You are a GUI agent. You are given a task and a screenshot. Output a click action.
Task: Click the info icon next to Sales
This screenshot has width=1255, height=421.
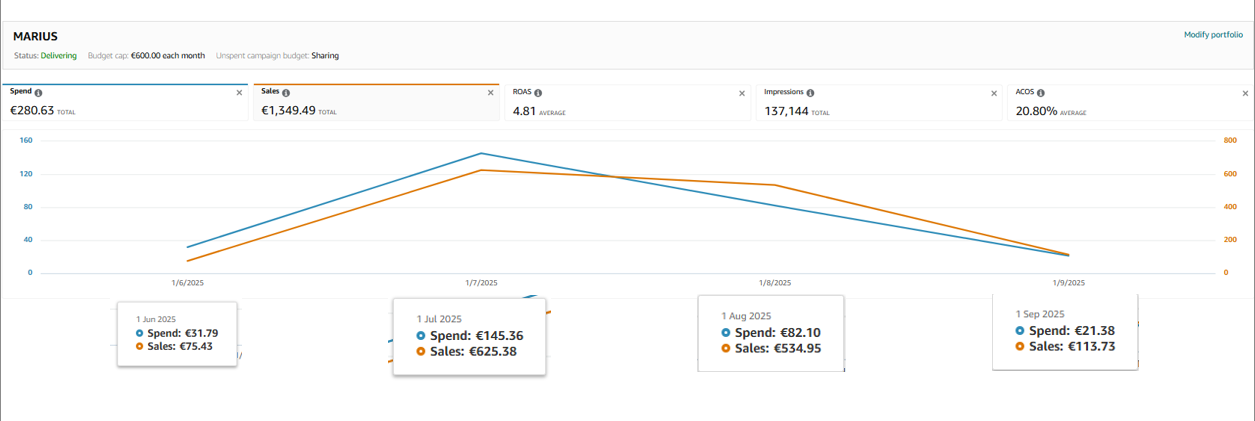click(x=287, y=92)
